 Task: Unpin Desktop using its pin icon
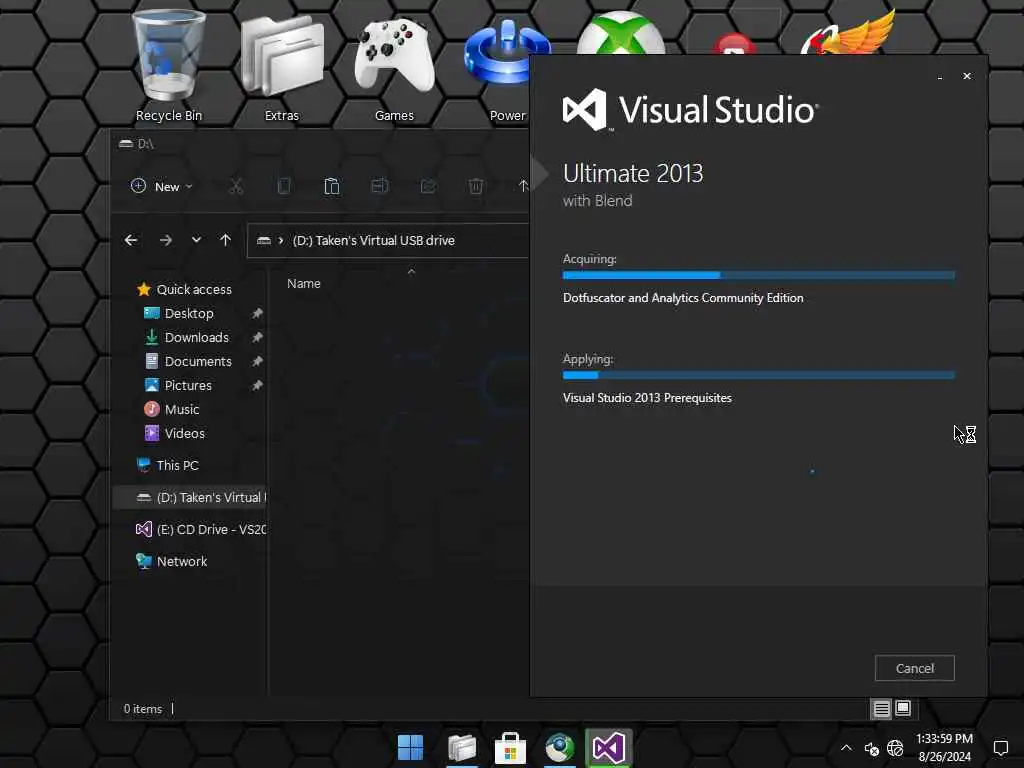pos(257,313)
